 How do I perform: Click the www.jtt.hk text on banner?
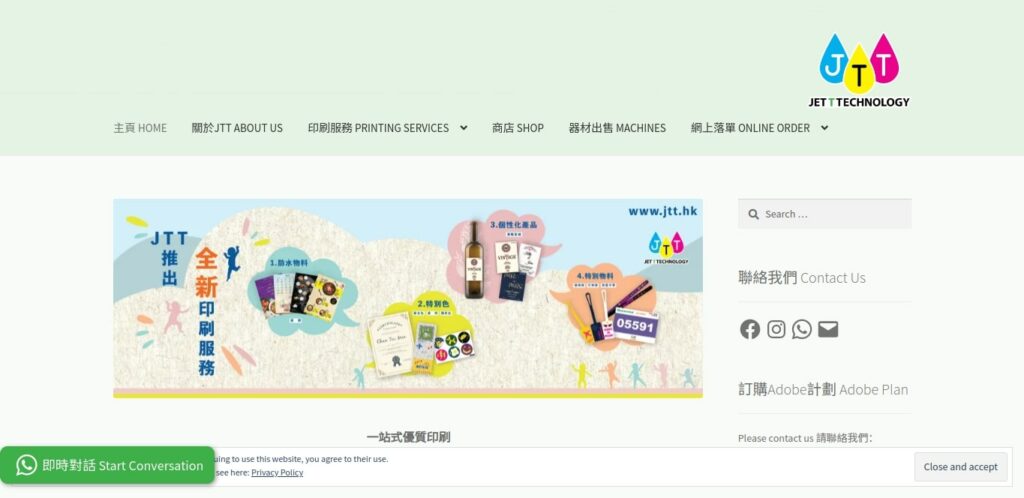point(662,211)
